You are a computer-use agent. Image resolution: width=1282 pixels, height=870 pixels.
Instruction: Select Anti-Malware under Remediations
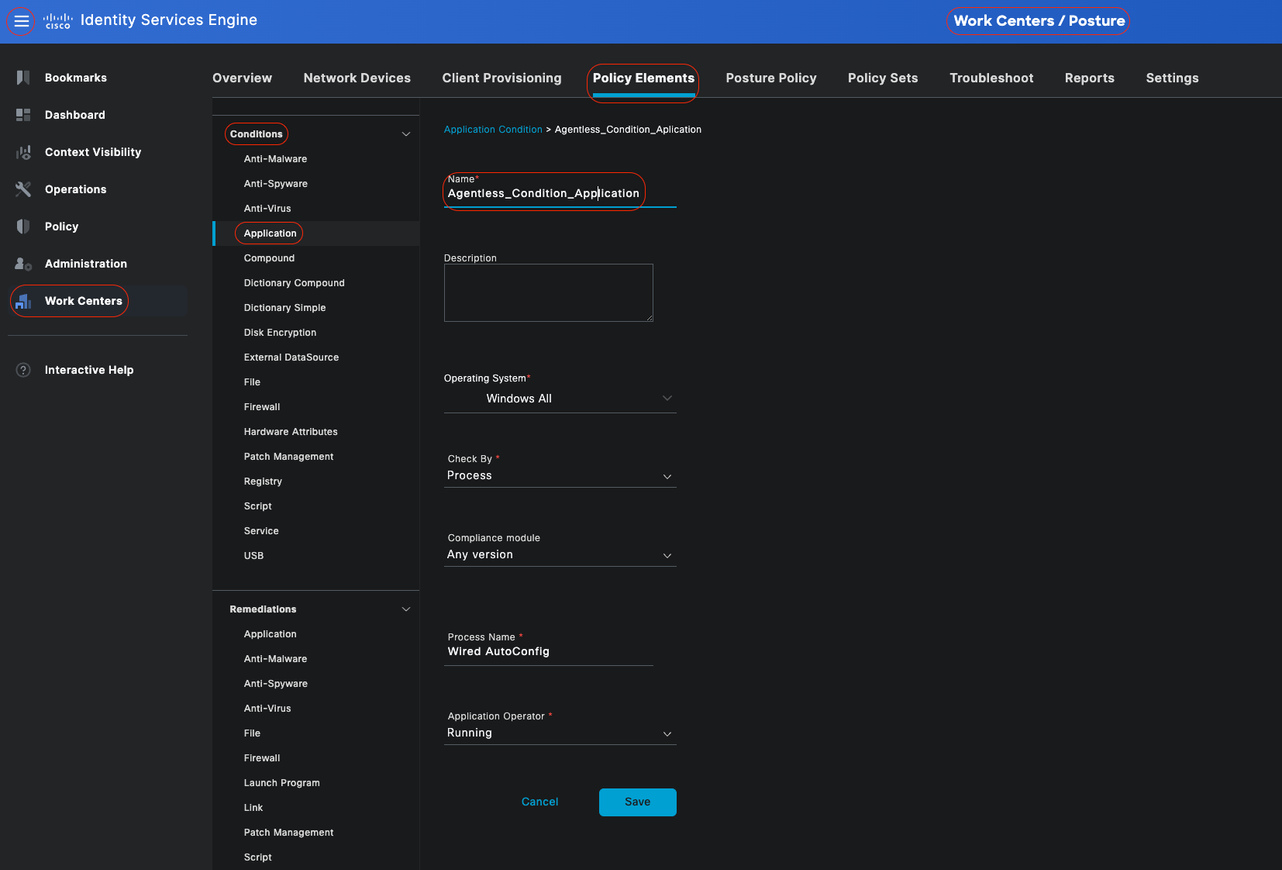(x=276, y=659)
